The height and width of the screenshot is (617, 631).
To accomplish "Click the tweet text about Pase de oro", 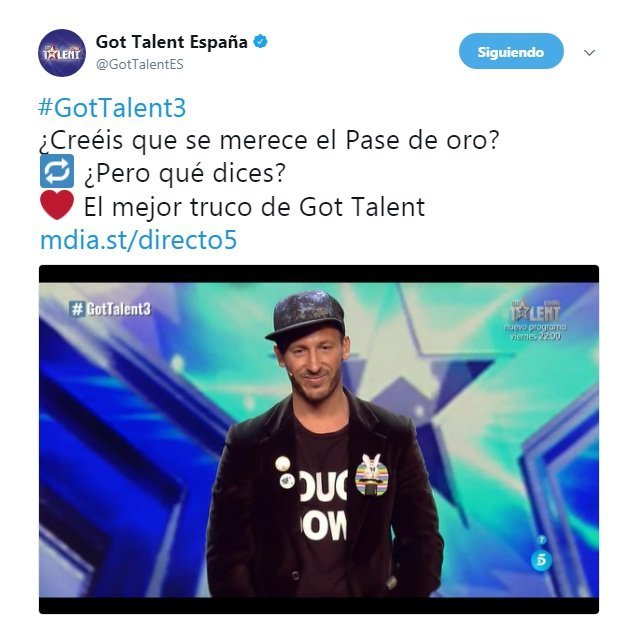I will pos(269,140).
